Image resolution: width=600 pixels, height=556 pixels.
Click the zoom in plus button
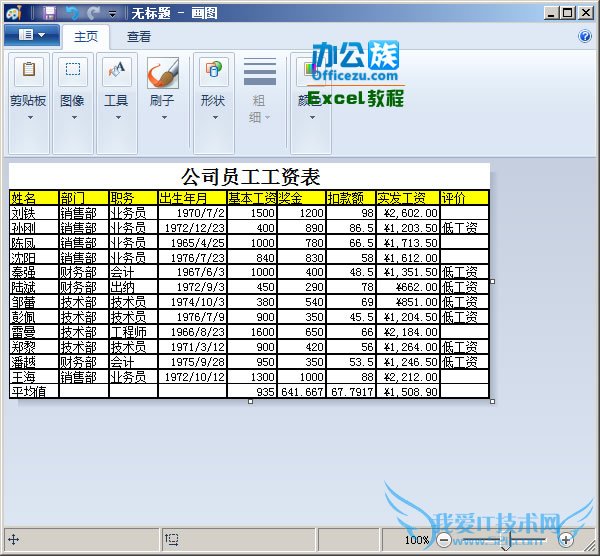coord(566,540)
